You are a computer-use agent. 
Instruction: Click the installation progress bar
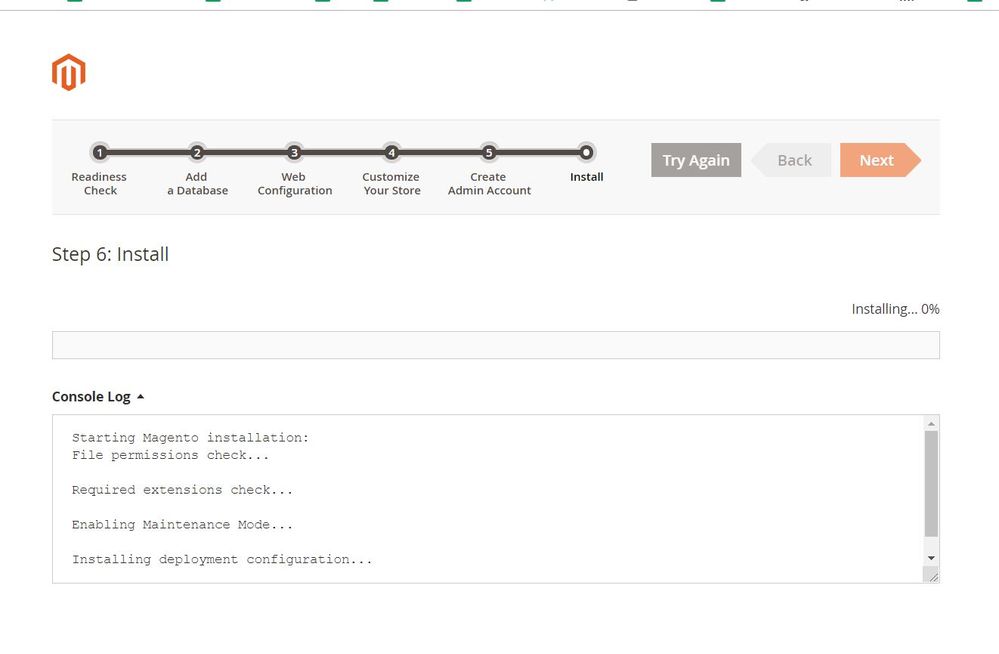[x=495, y=345]
